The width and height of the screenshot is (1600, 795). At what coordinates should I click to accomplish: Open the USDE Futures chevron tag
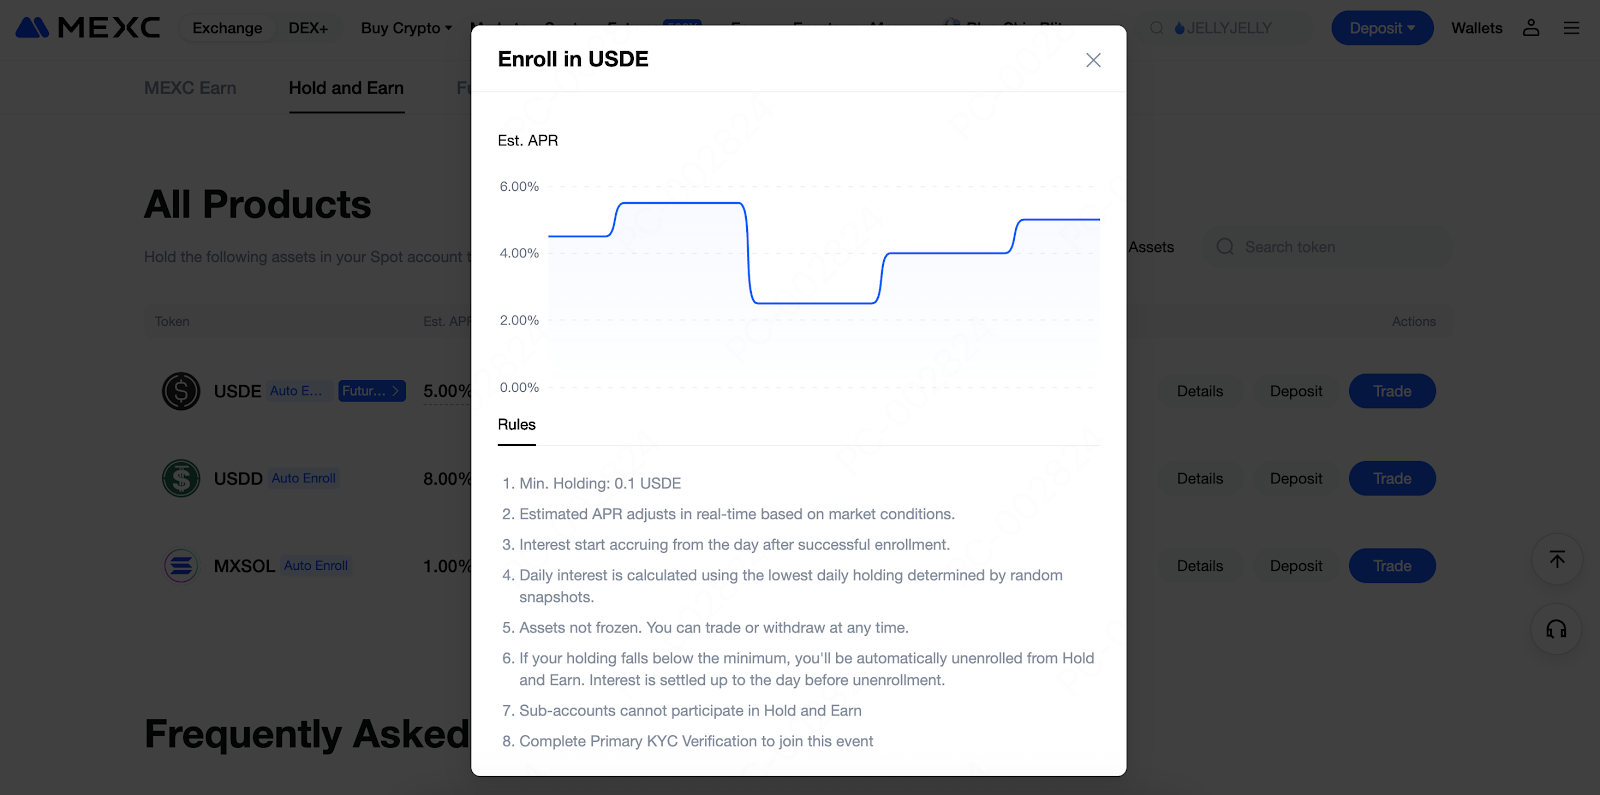(x=371, y=391)
